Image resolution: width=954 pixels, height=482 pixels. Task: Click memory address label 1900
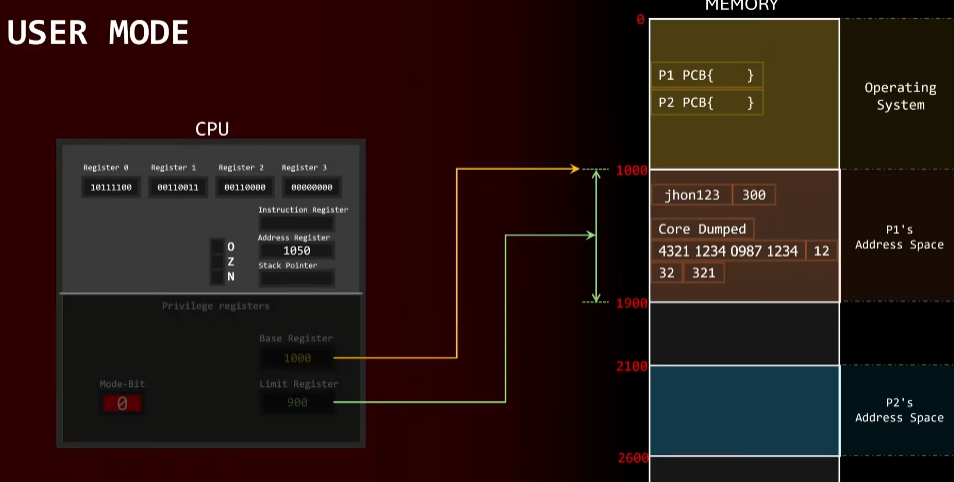[x=632, y=303]
